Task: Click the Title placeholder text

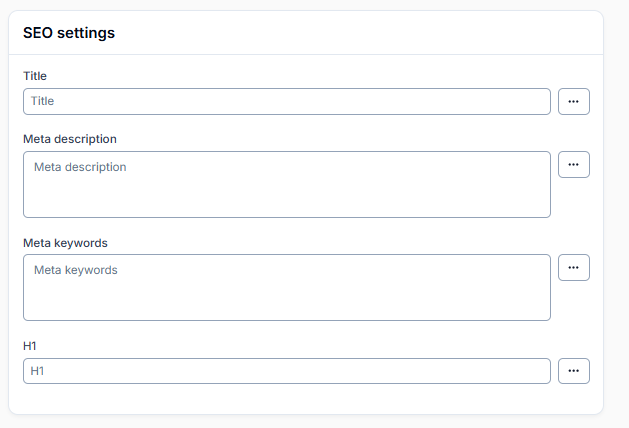Action: tap(42, 101)
